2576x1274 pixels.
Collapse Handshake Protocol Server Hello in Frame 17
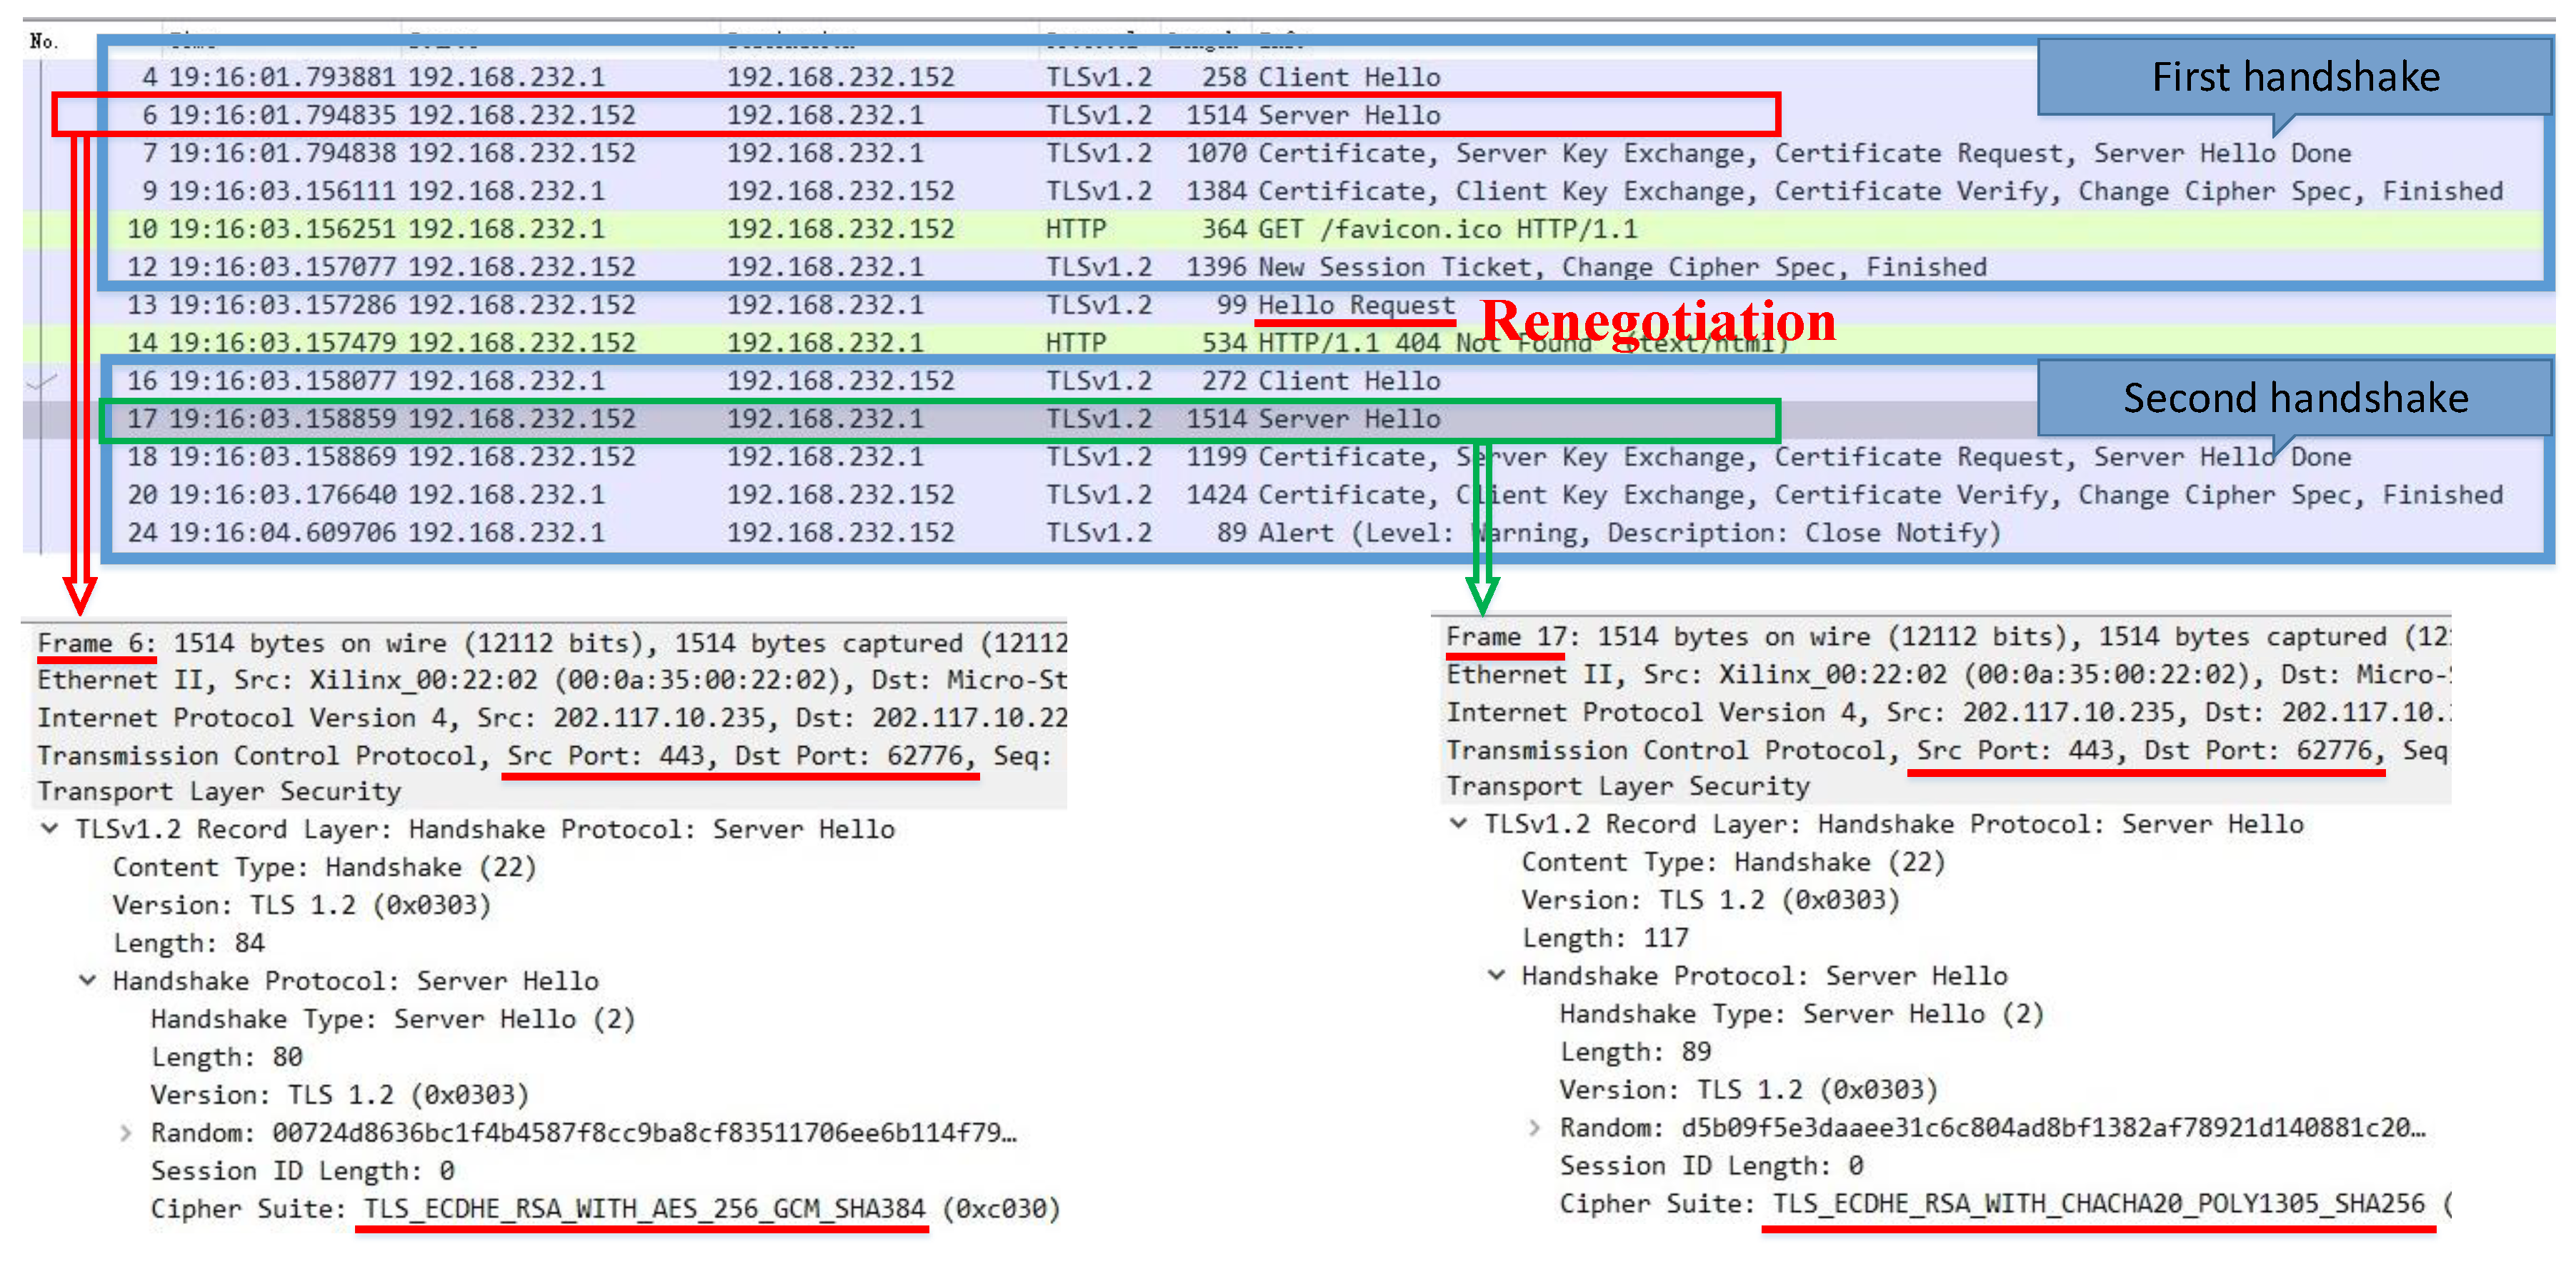[x=1497, y=976]
